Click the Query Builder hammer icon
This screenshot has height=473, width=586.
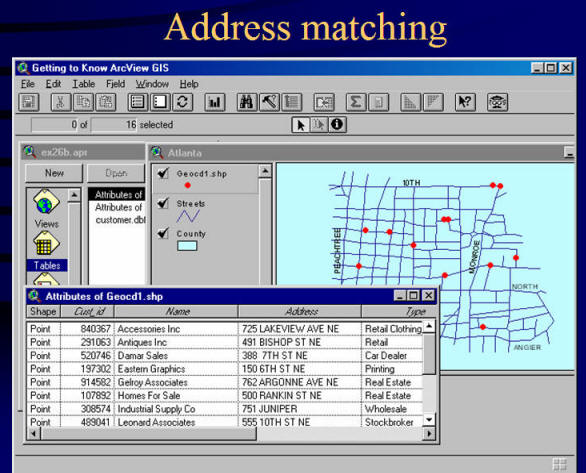point(269,102)
